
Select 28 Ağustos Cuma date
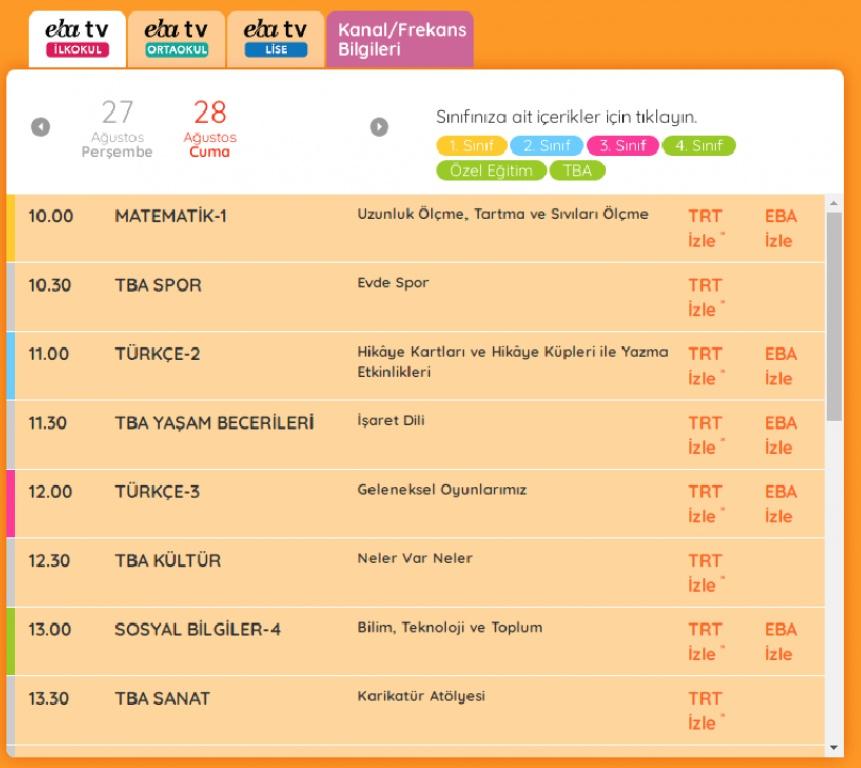tap(209, 128)
